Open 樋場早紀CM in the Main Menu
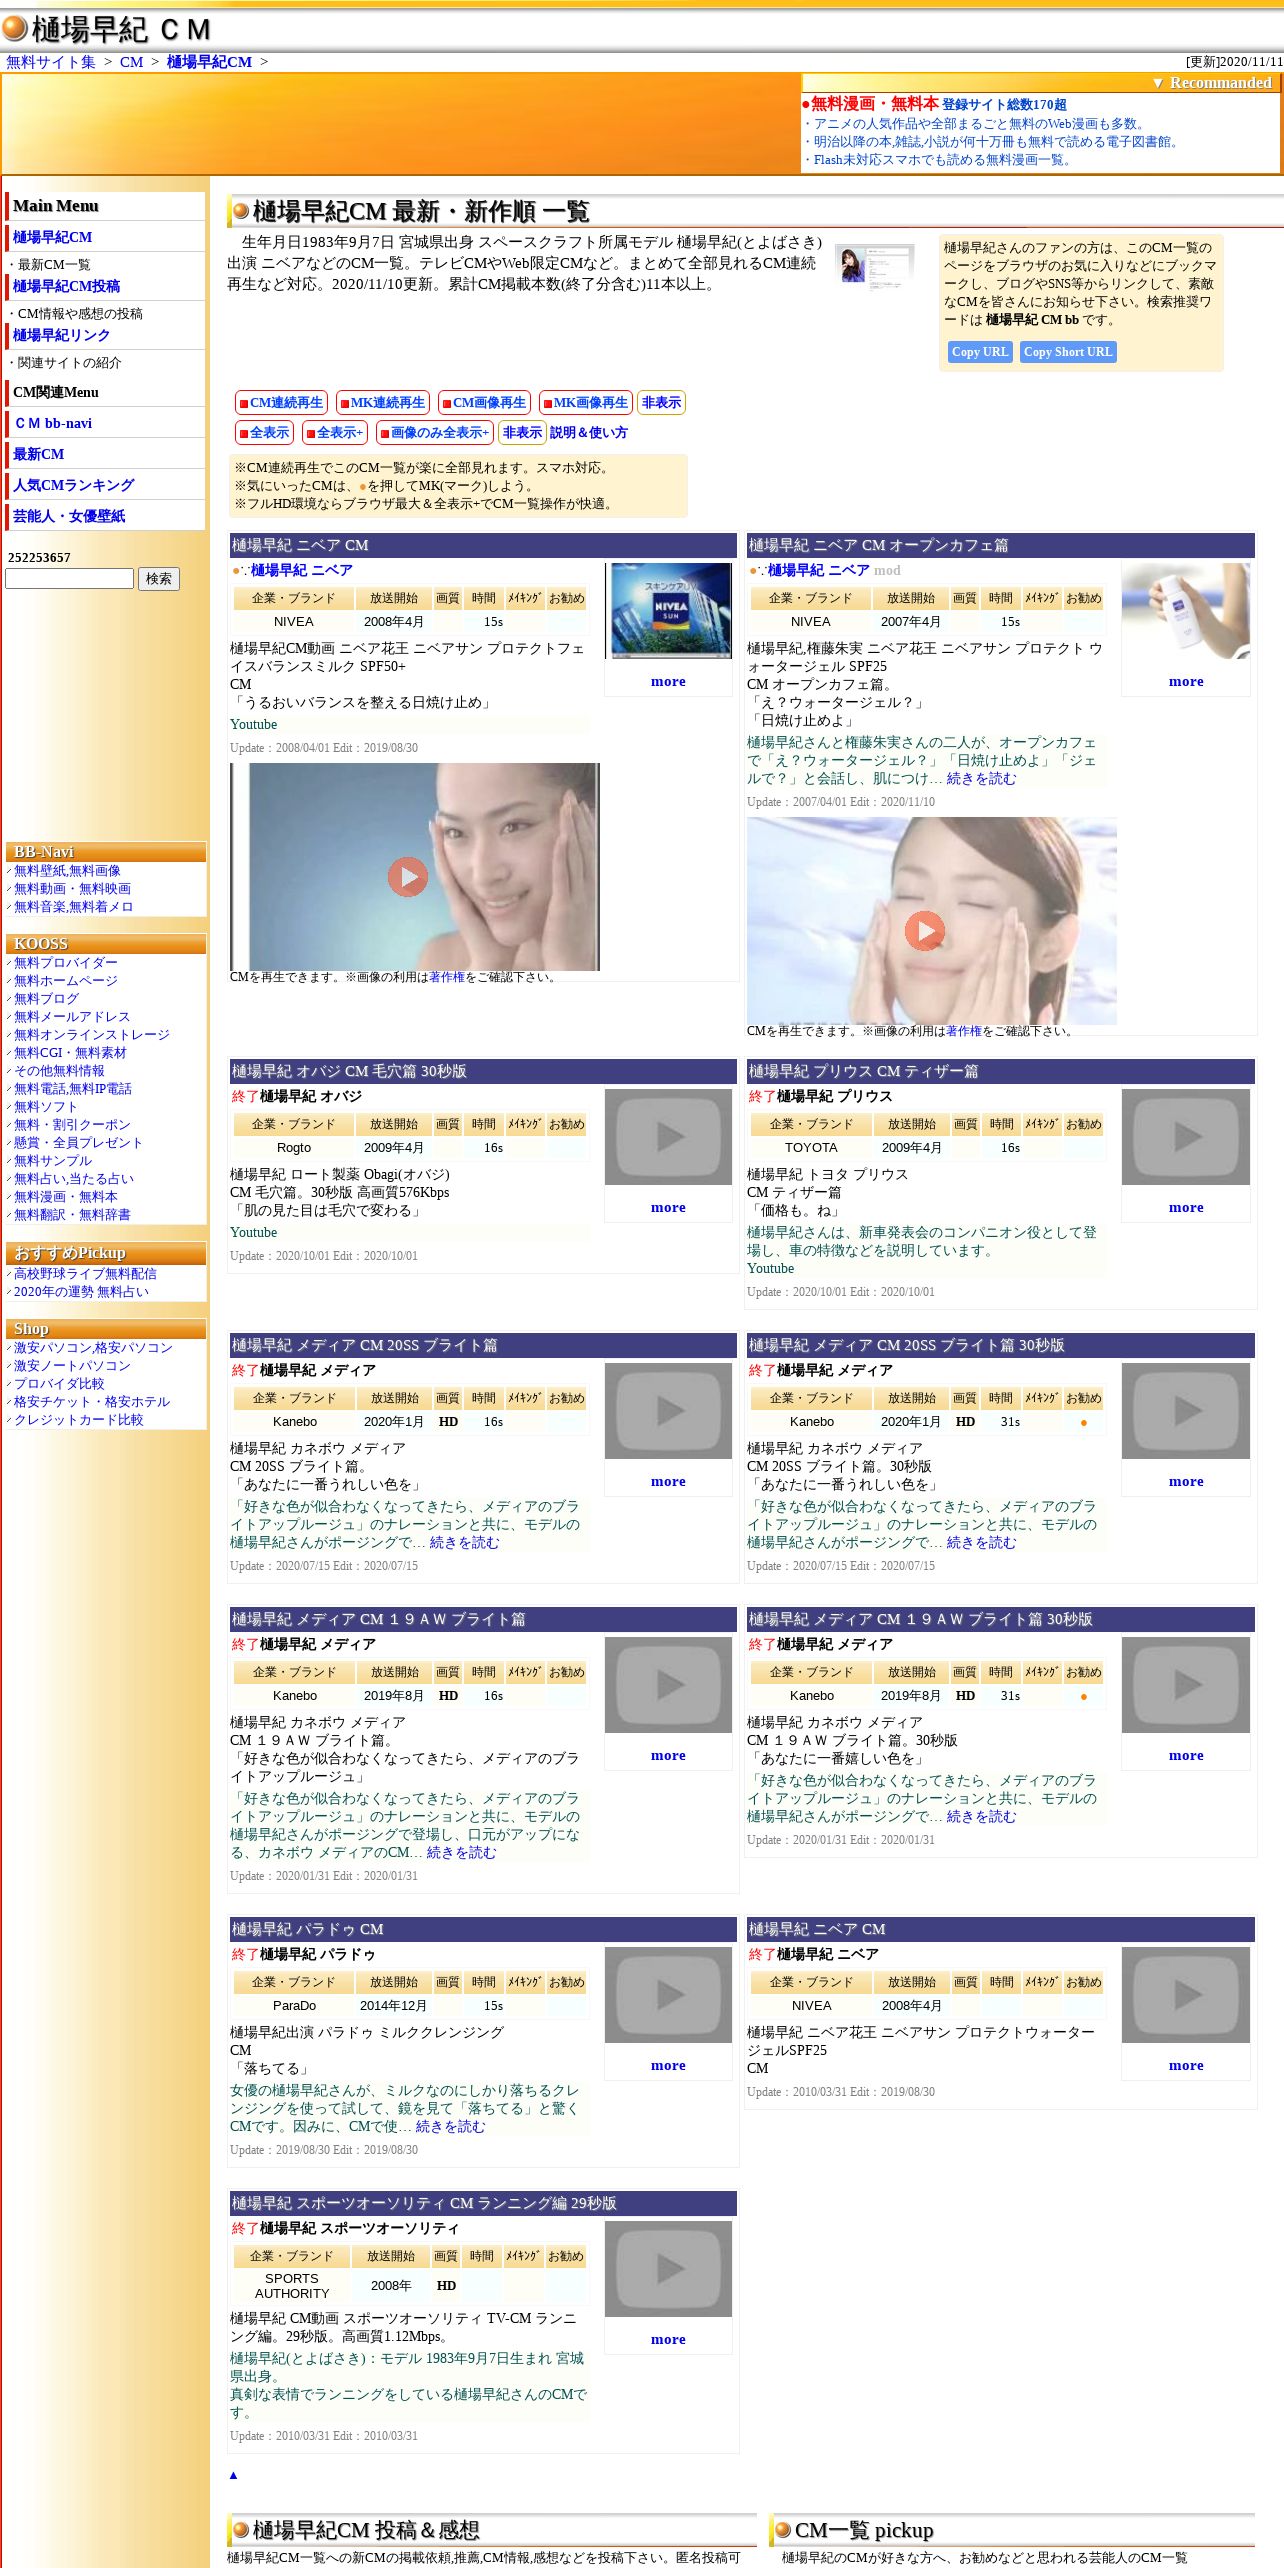 point(52,237)
